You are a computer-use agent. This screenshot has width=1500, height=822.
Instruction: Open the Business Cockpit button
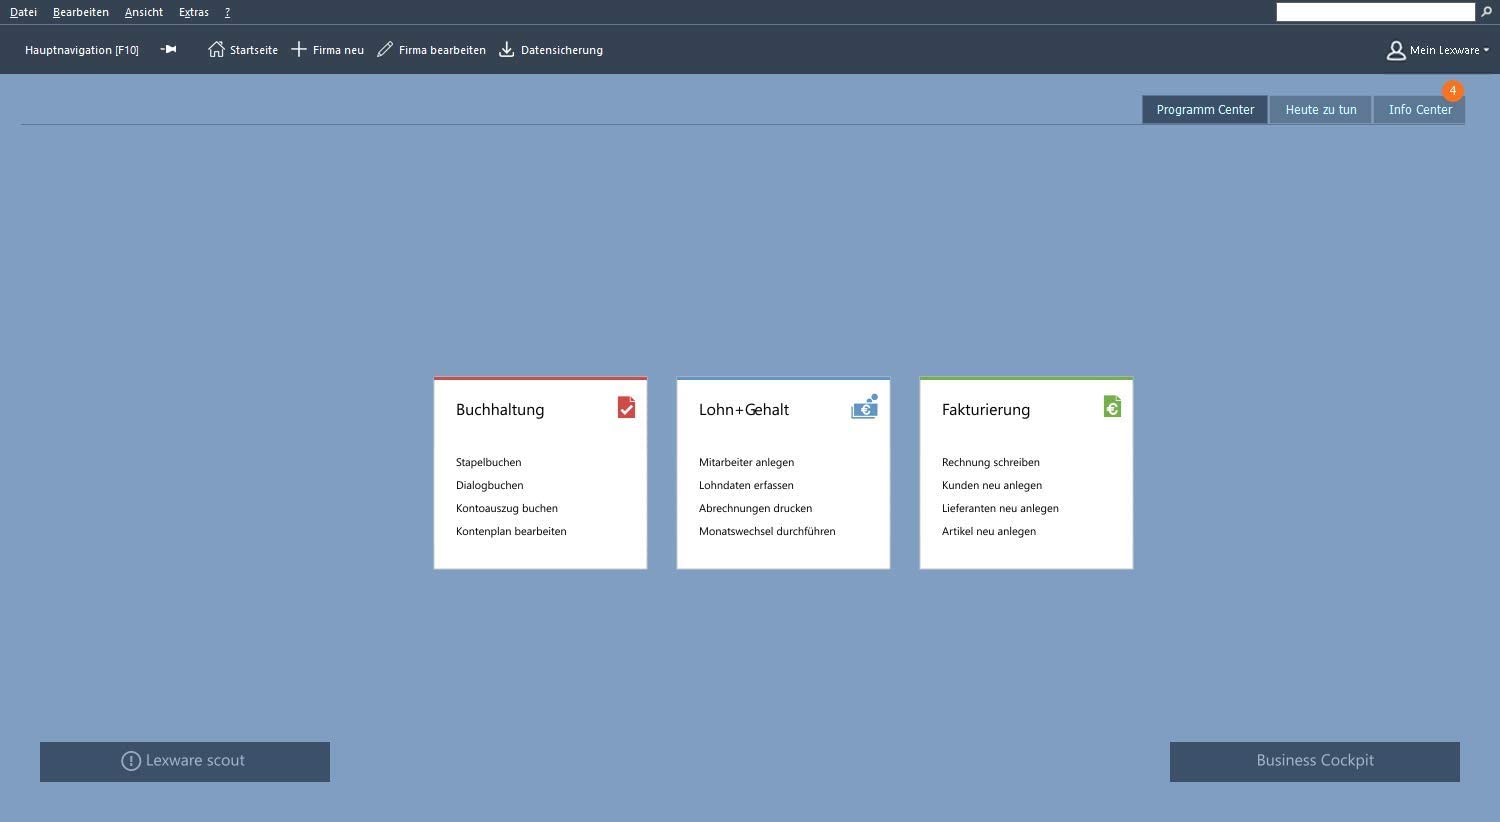(1314, 761)
